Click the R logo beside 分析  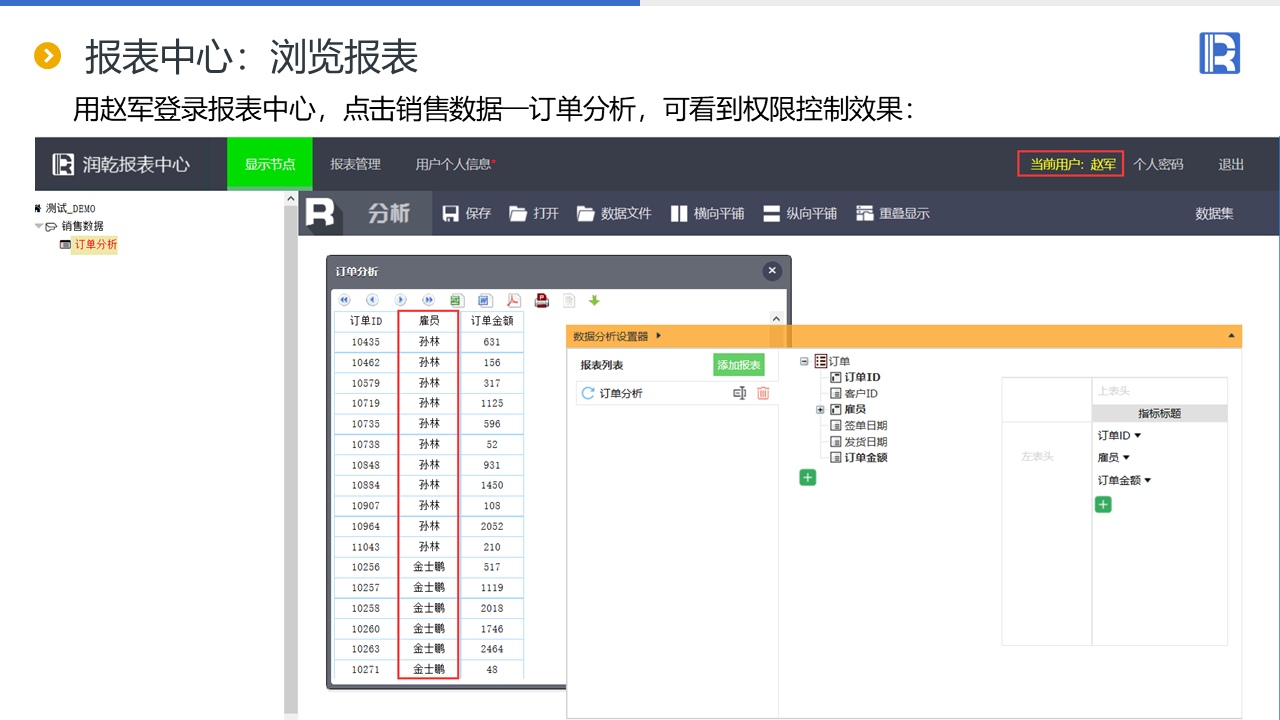click(x=320, y=213)
